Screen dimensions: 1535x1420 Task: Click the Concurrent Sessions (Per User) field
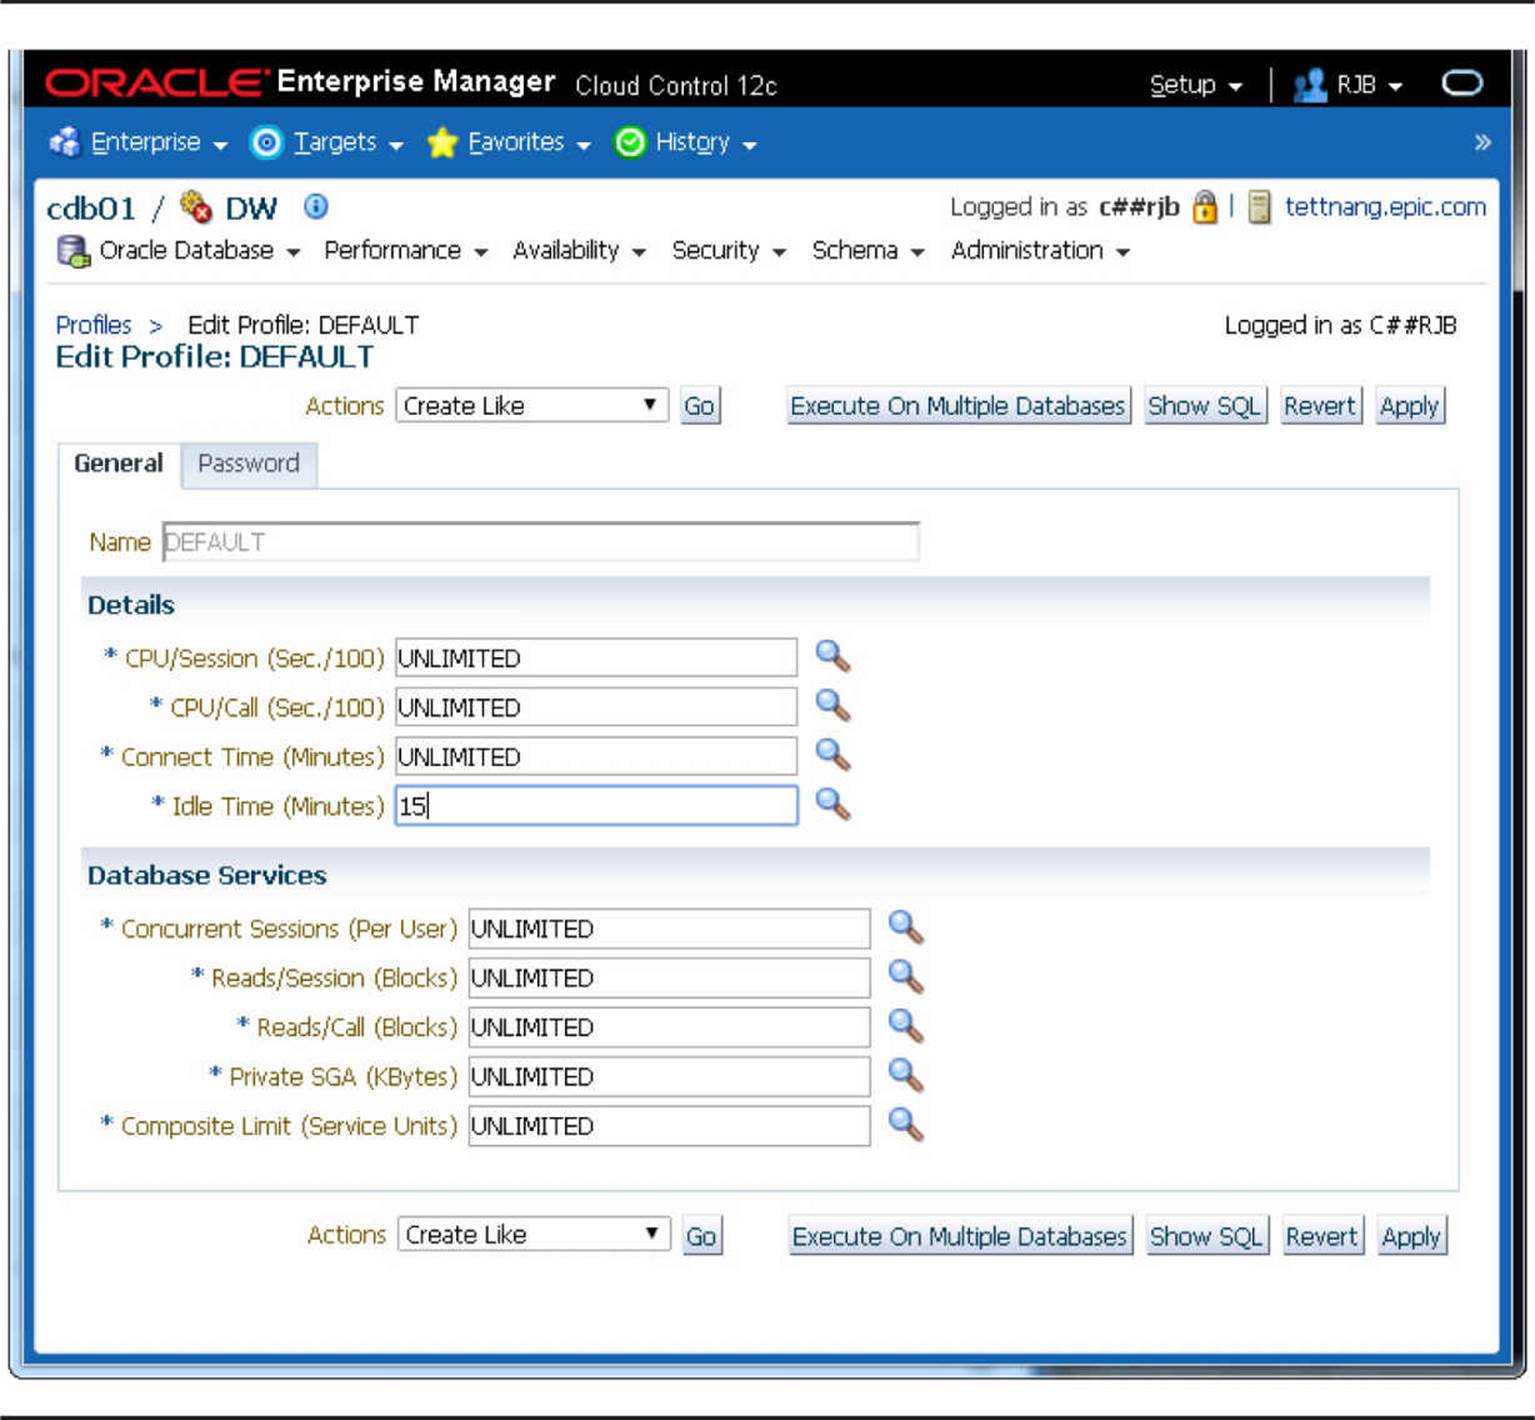669,928
